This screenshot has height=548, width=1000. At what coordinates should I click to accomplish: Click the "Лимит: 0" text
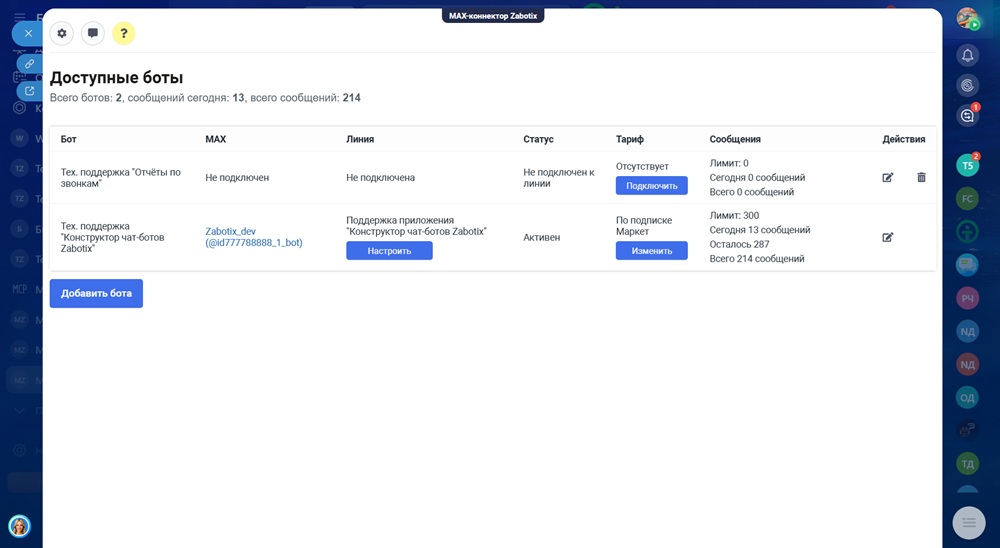pos(729,163)
